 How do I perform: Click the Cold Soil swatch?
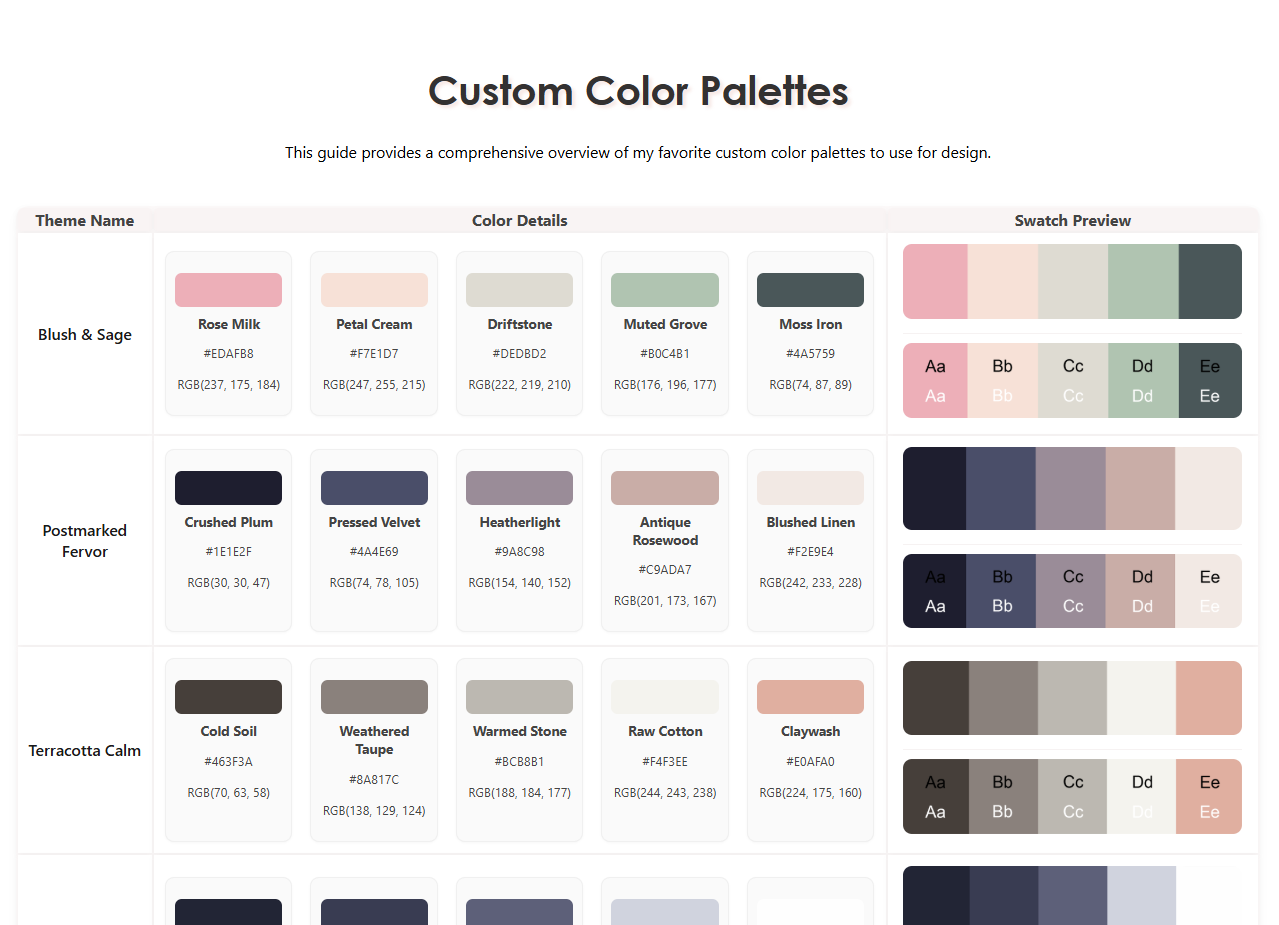coord(228,697)
